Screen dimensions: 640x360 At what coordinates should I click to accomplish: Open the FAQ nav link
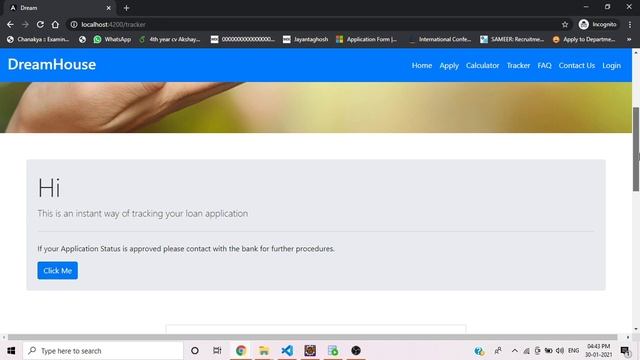coord(544,65)
